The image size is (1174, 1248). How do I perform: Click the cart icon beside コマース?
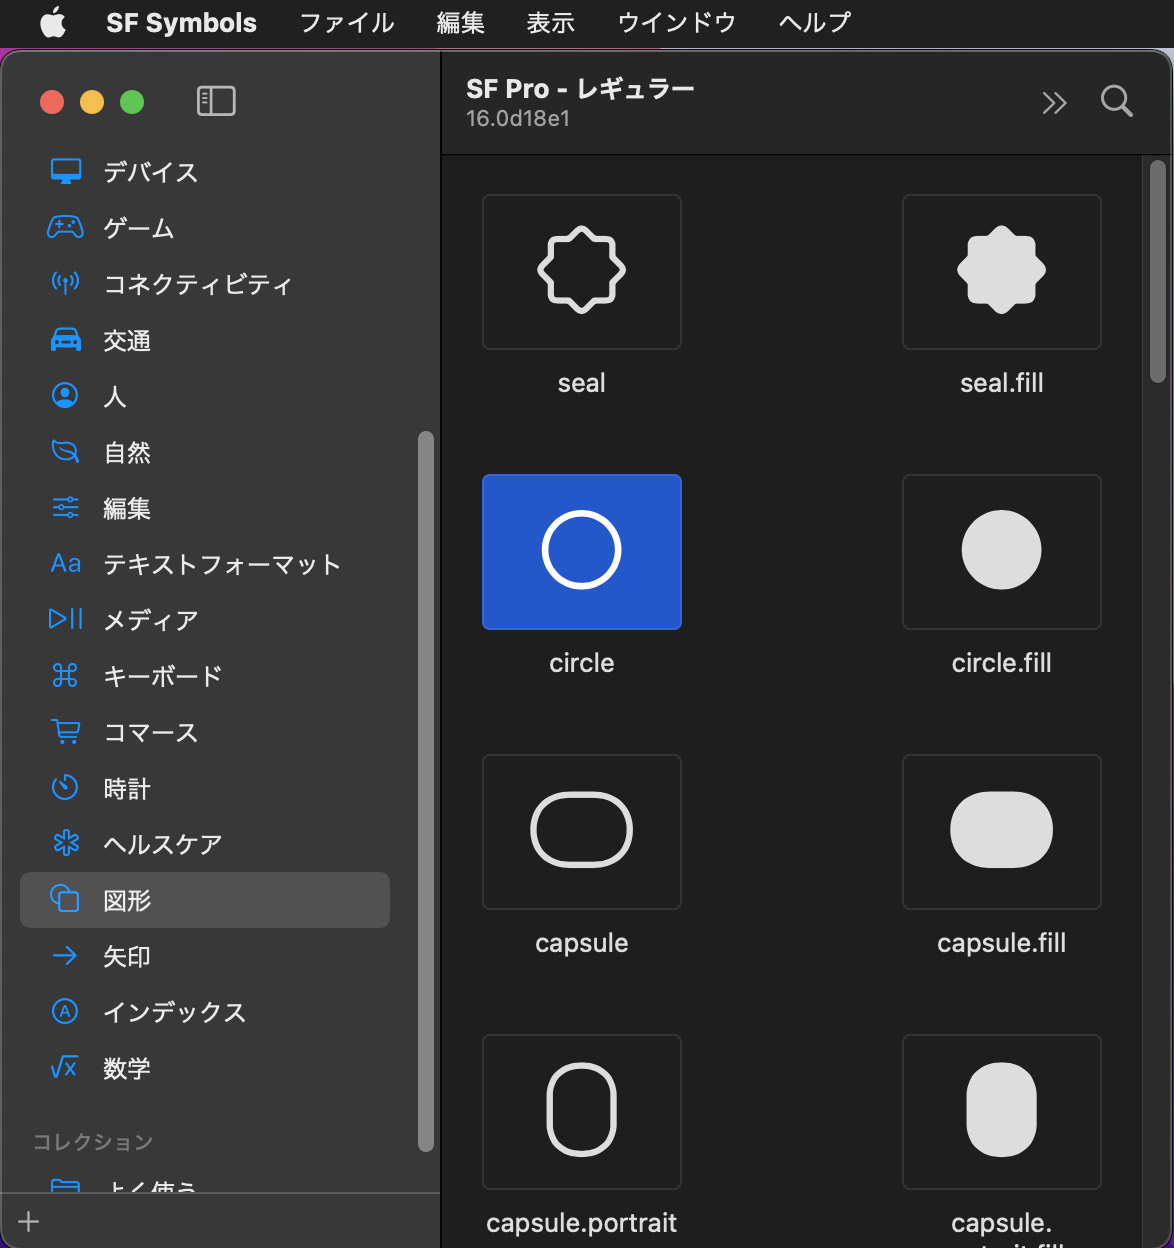pos(66,732)
